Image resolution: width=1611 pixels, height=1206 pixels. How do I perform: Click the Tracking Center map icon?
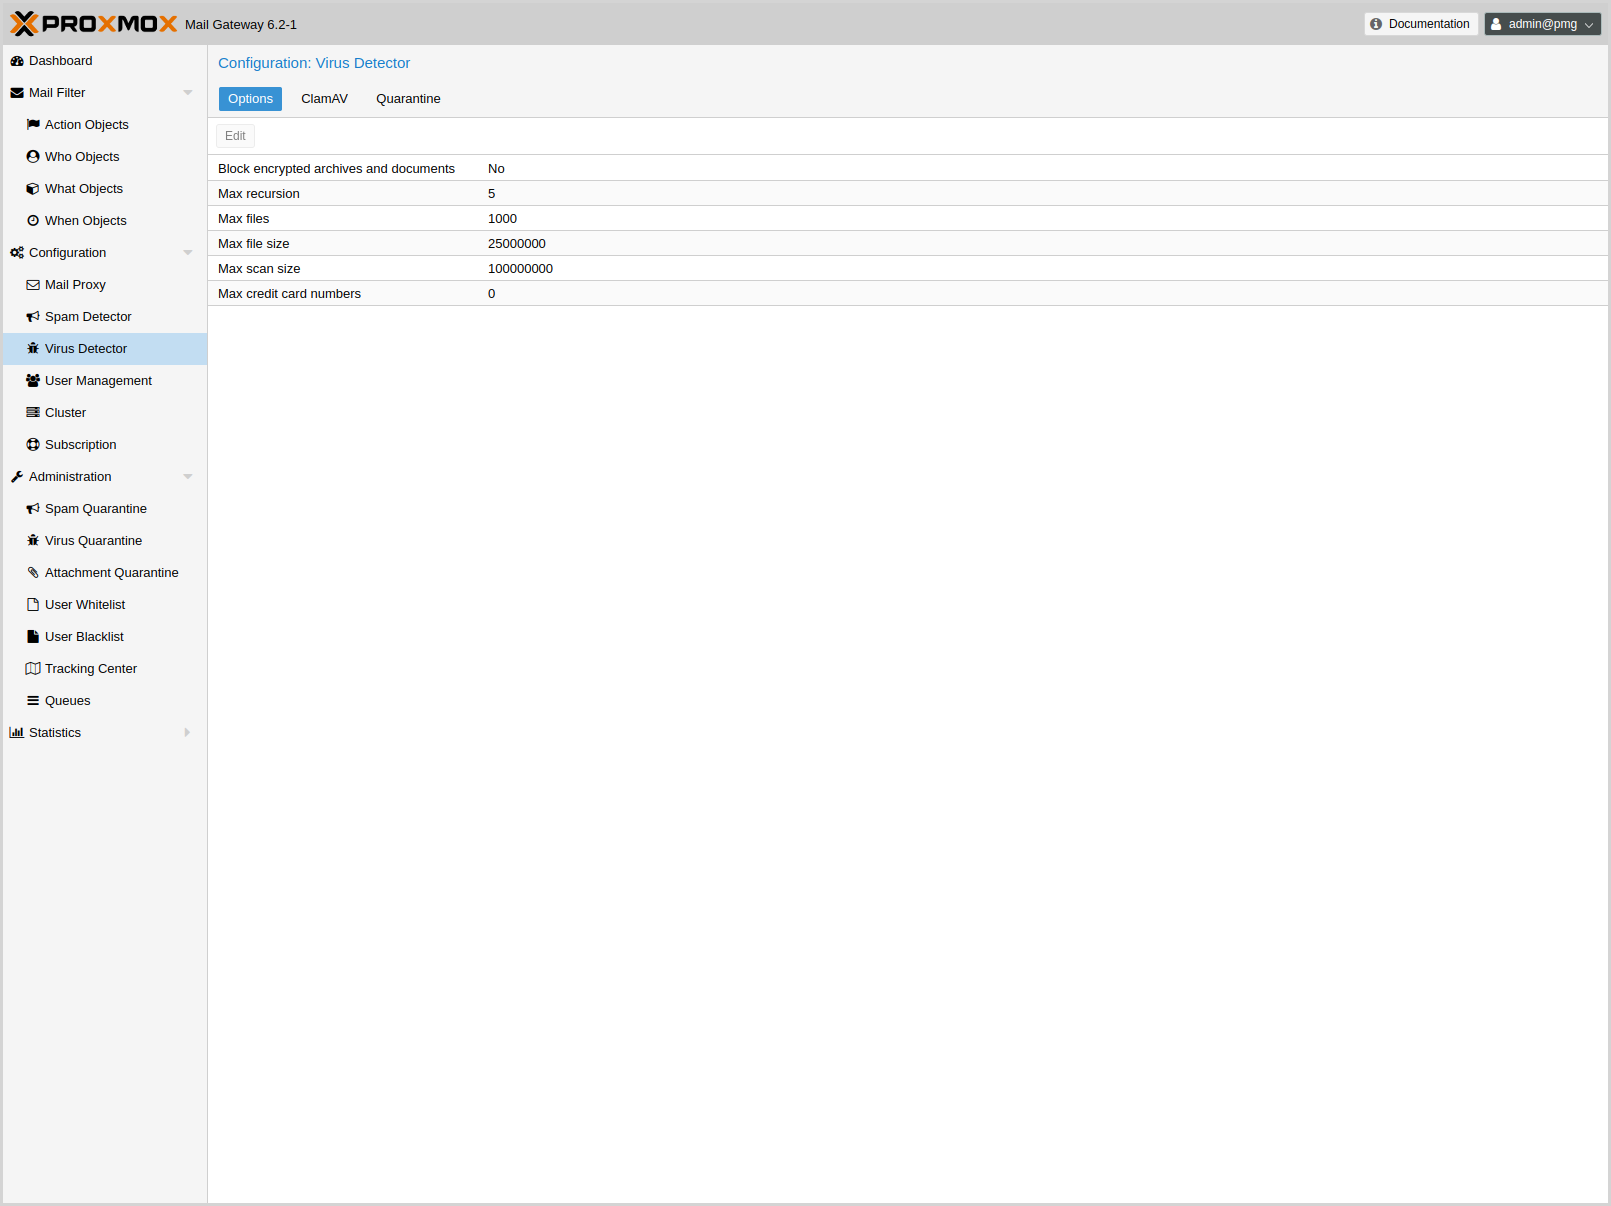[33, 669]
